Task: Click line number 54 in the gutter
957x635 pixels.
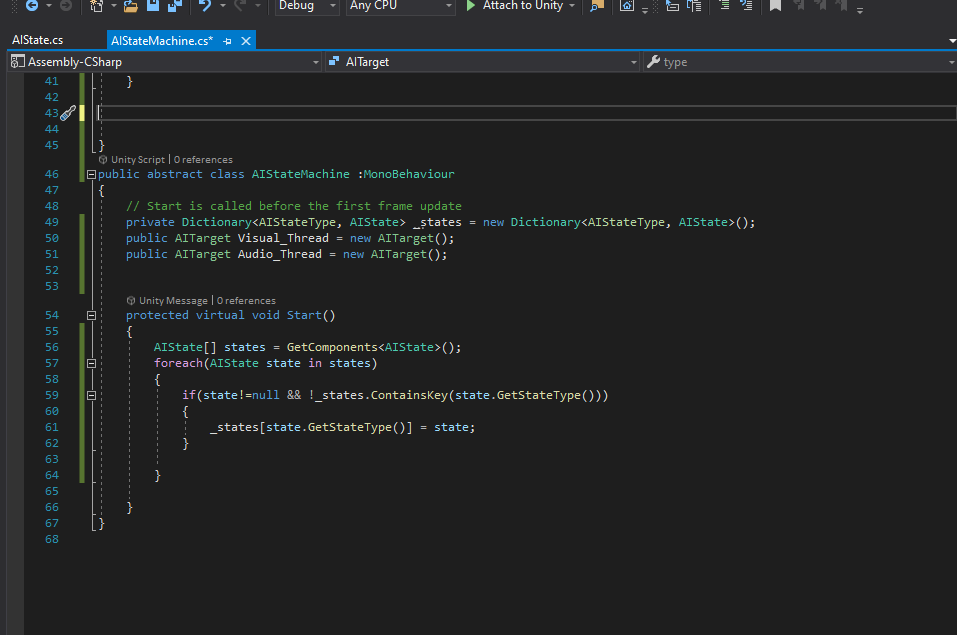Action: (52, 315)
